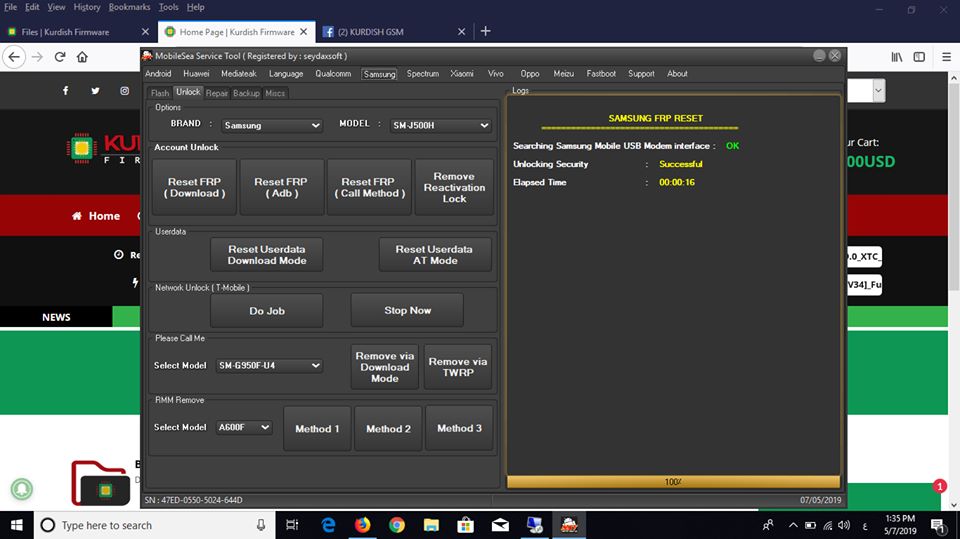Viewport: 960px width, 539px height.
Task: Click Reset FRP (Download) button
Action: pos(194,187)
